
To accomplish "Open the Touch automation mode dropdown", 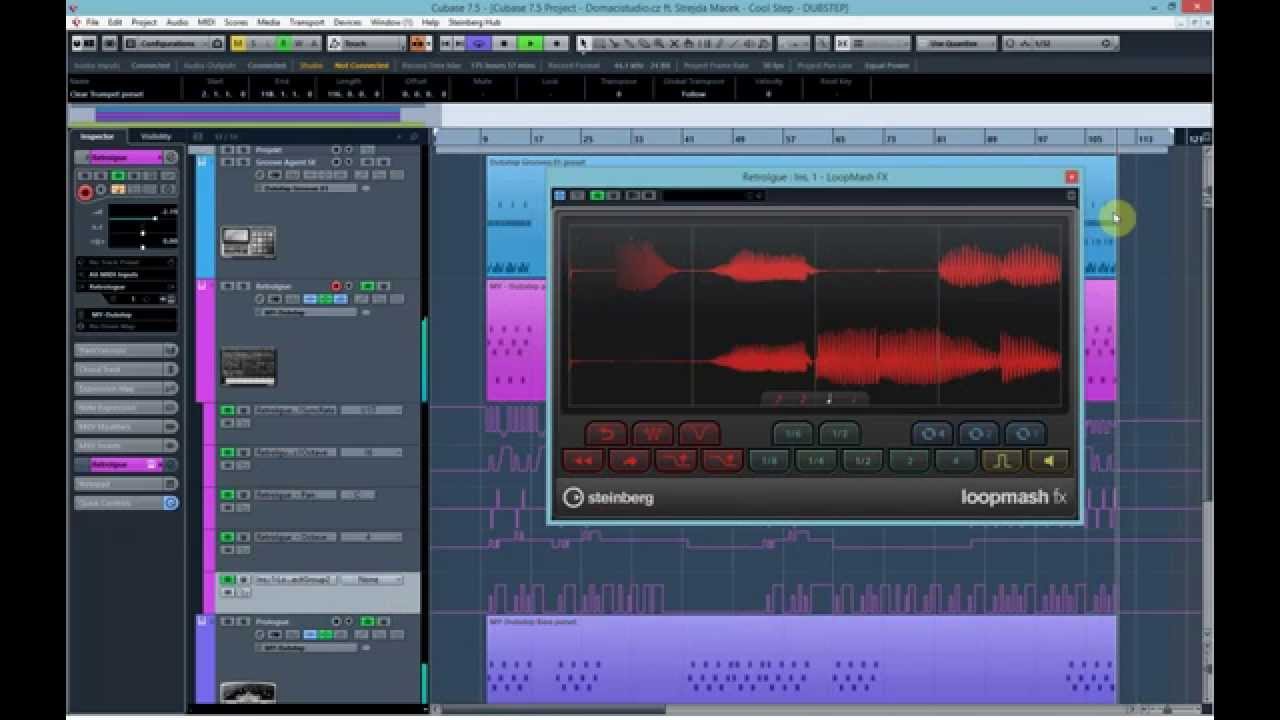I will [x=366, y=43].
